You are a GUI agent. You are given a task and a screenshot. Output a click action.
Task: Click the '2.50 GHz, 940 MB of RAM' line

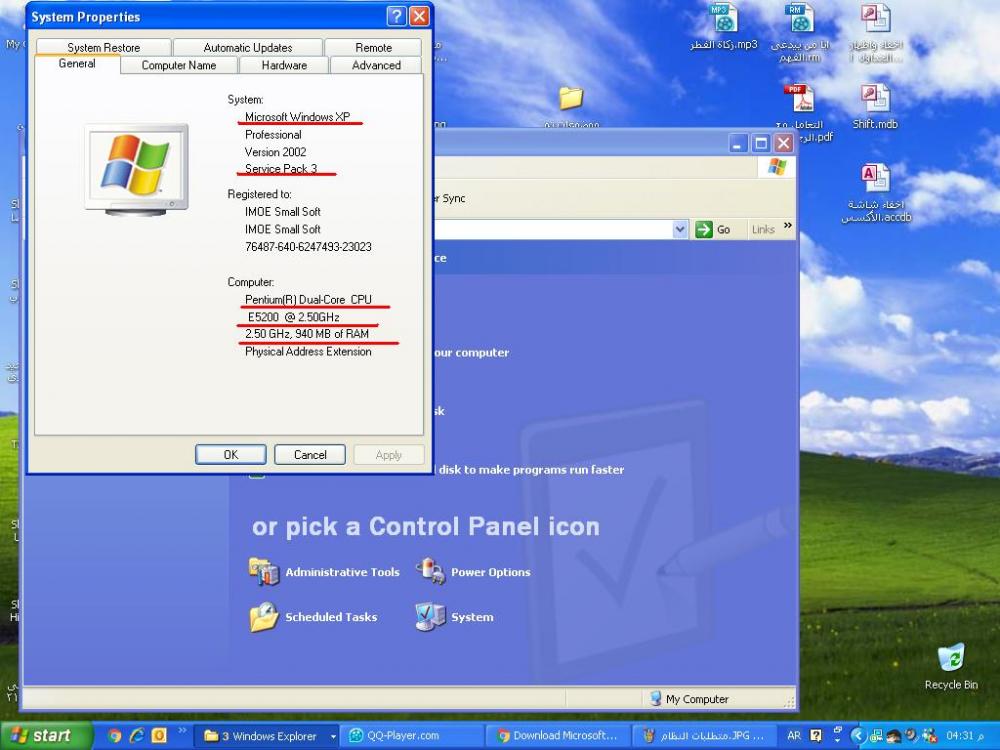pyautogui.click(x=307, y=334)
